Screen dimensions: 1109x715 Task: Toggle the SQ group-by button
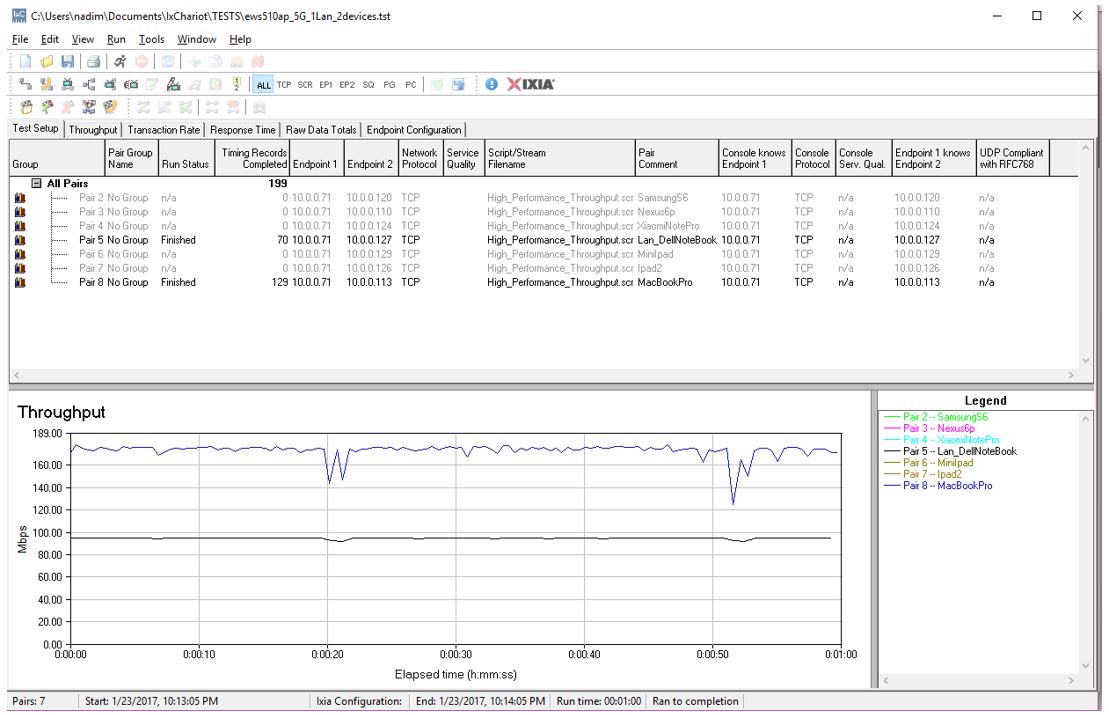368,85
